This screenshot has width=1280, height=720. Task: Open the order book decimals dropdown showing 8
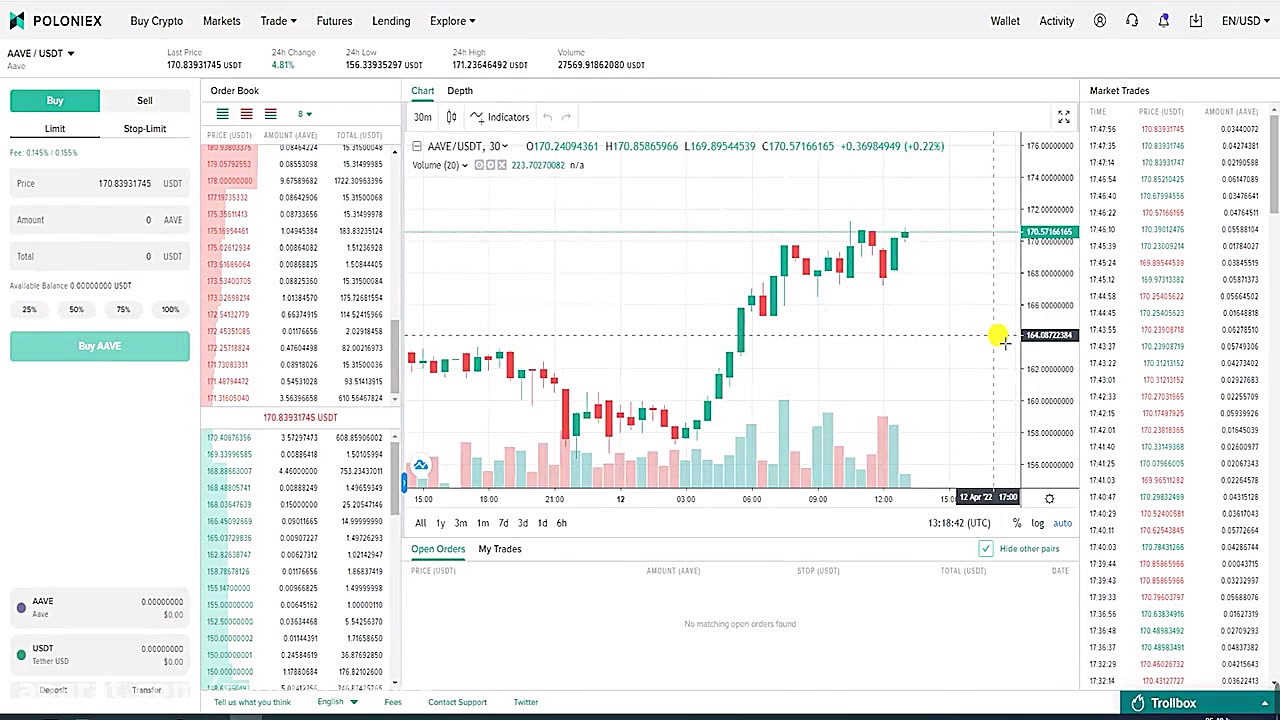pos(304,114)
